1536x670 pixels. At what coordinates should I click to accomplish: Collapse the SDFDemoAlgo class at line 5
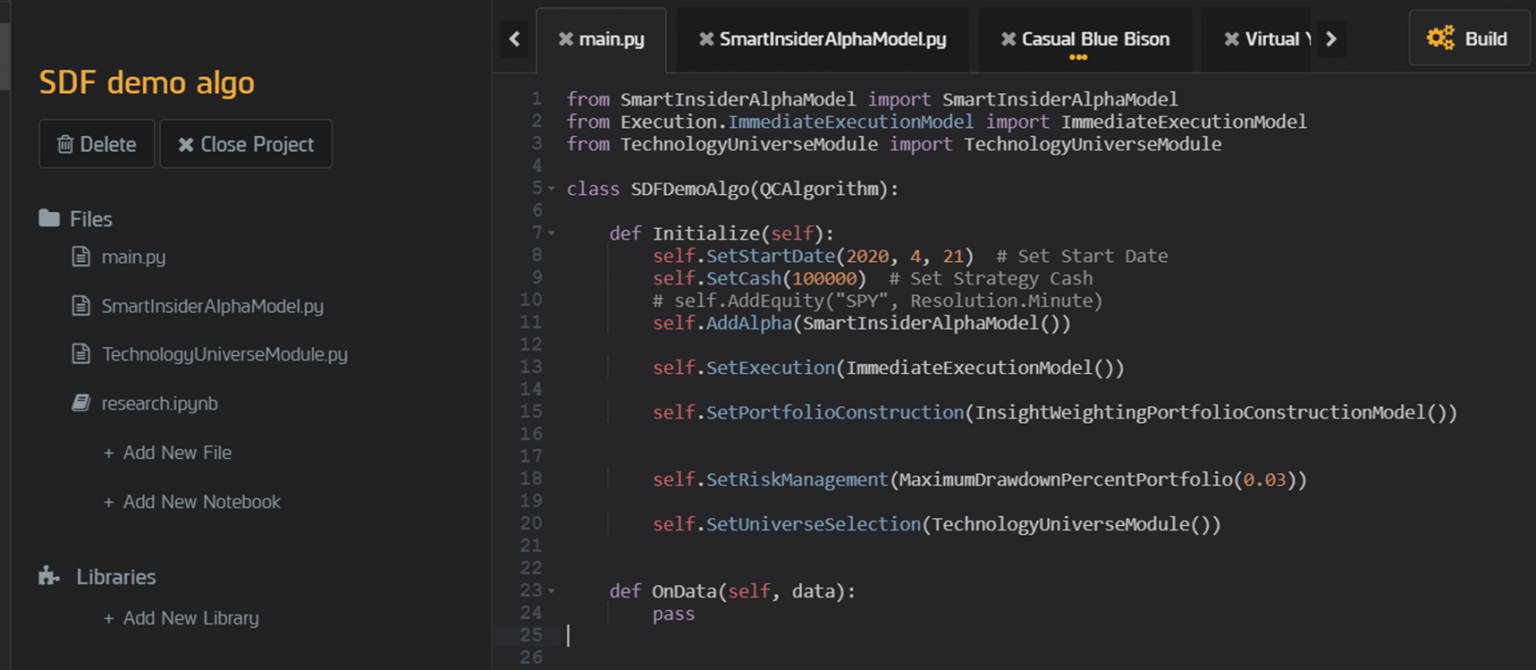[x=551, y=189]
